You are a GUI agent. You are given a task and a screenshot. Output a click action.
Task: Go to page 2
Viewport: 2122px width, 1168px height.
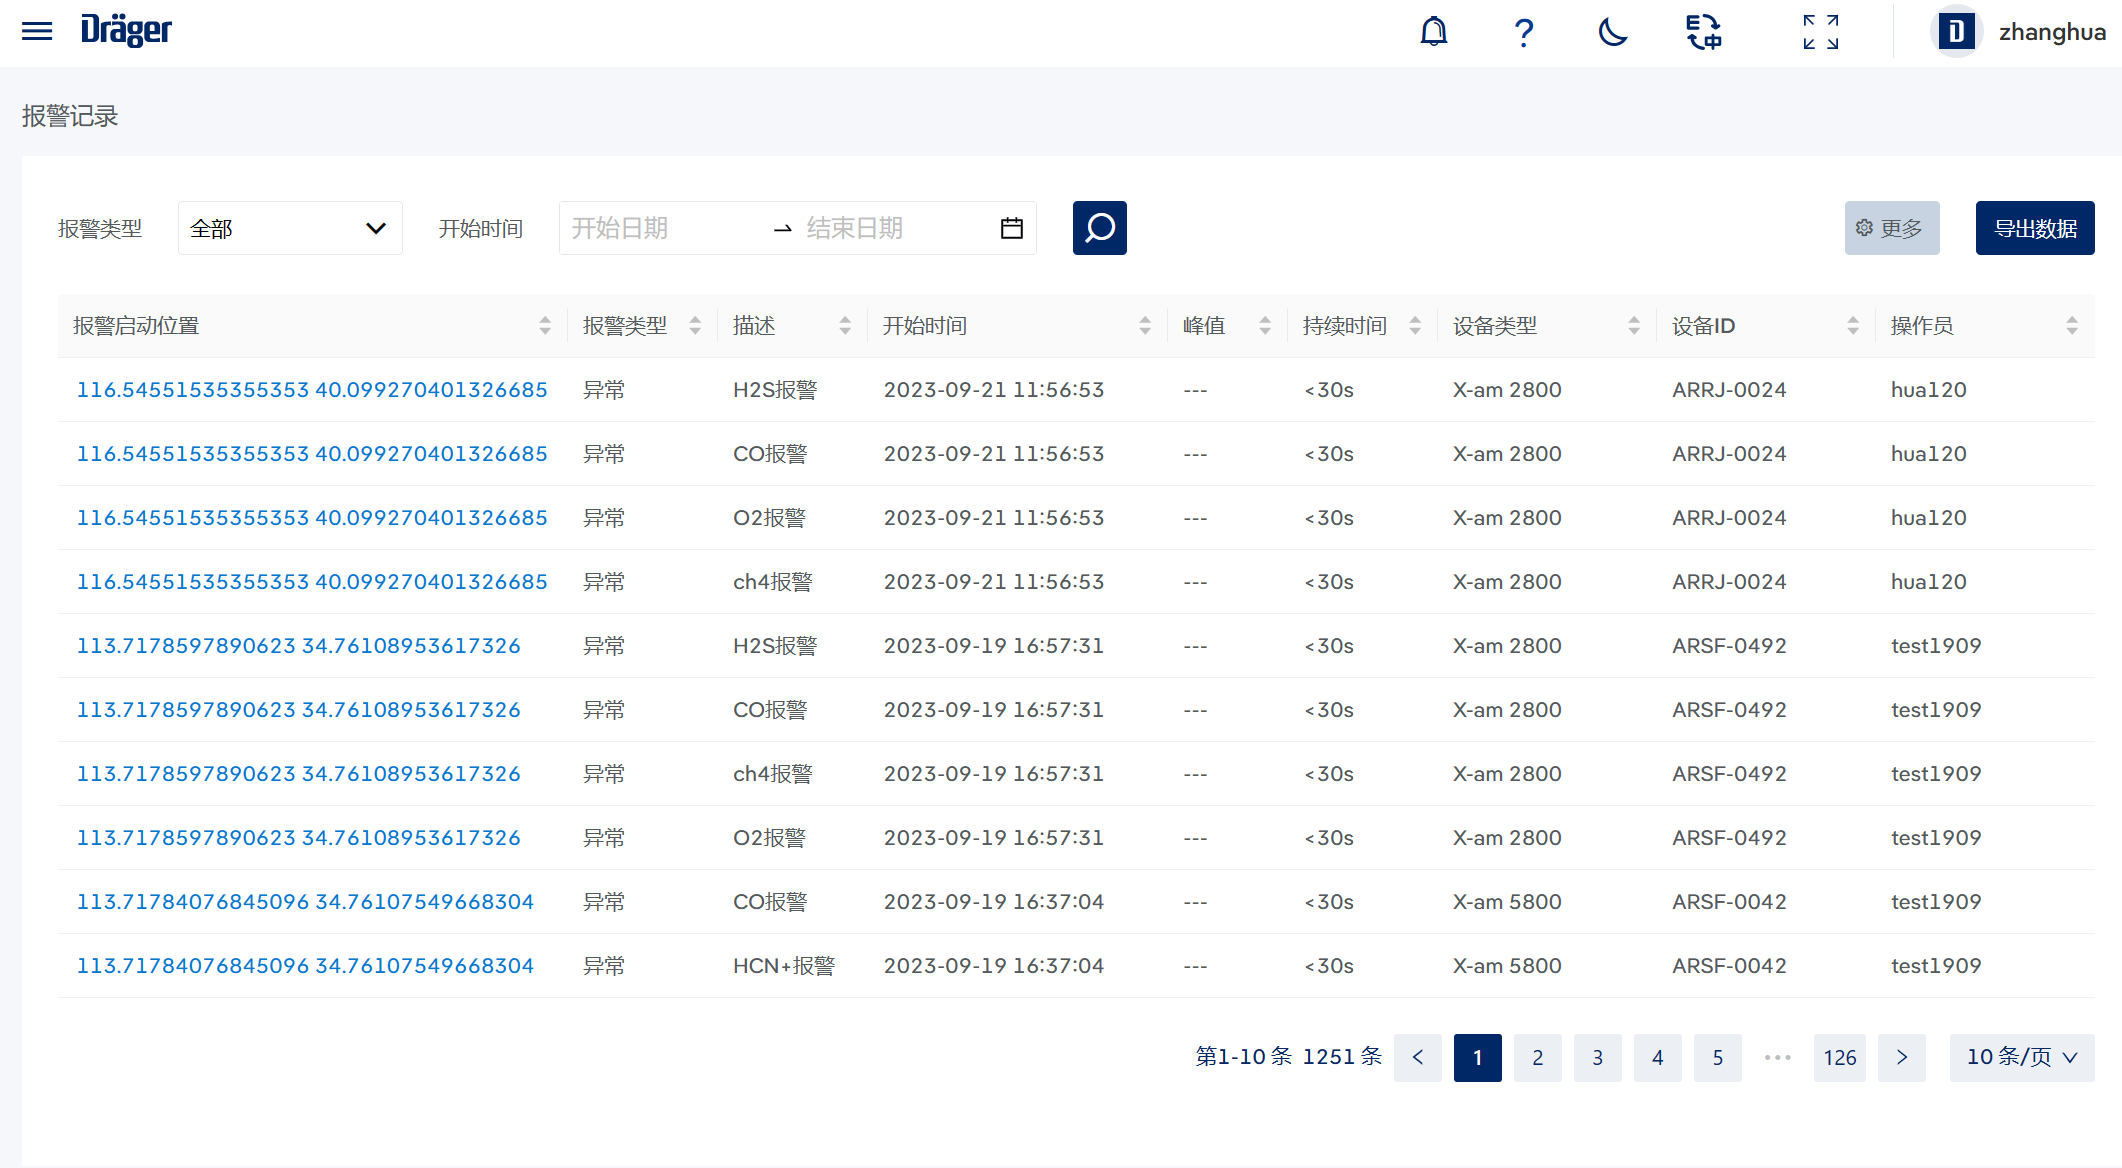tap(1537, 1057)
